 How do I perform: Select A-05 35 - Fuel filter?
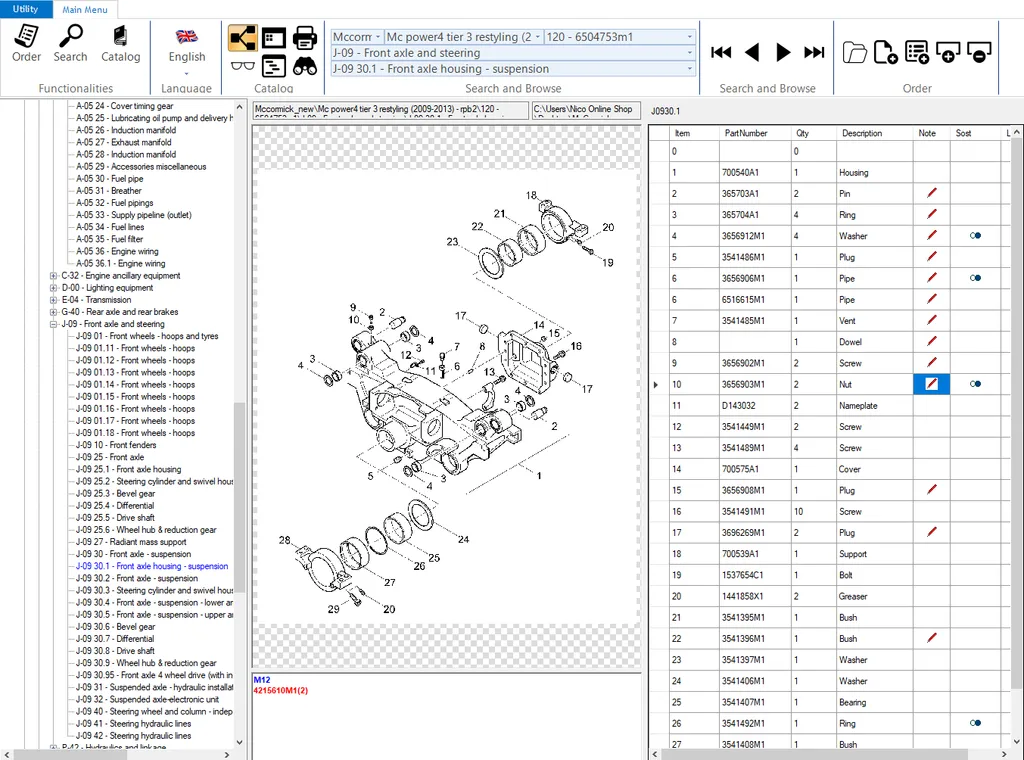coord(110,240)
